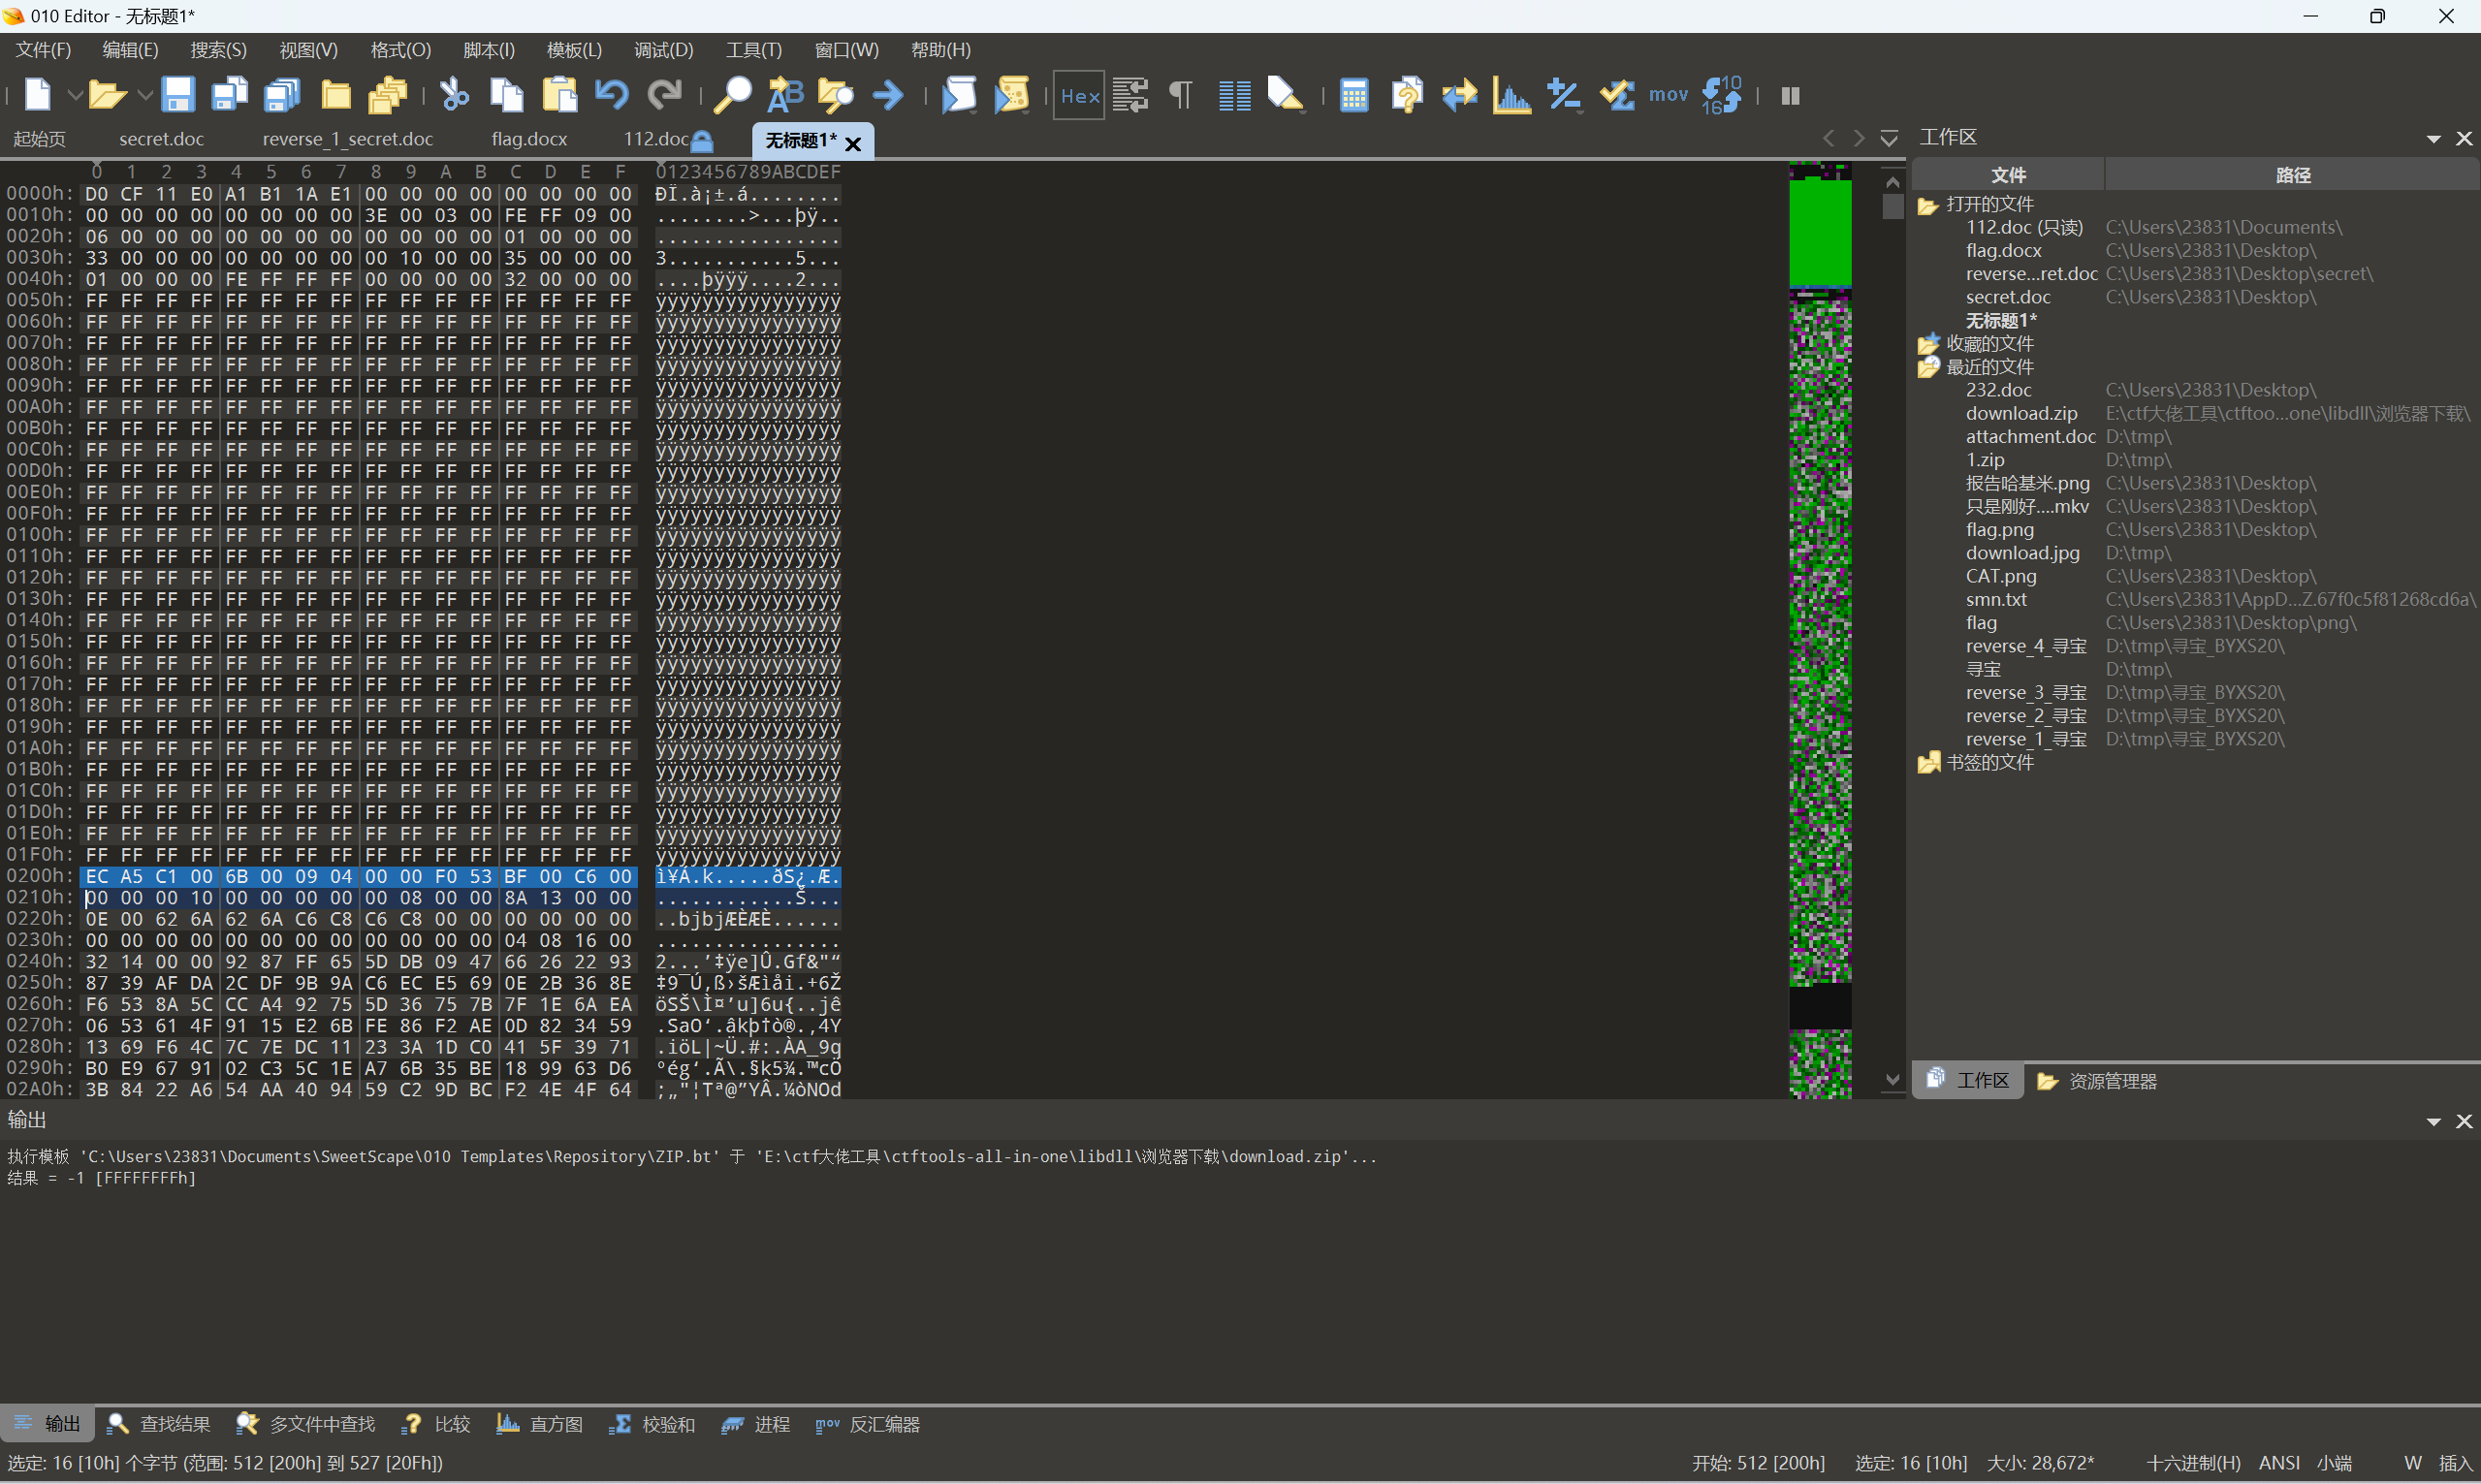Open the mov disassembler icon
This screenshot has height=1484, width=2481.
(1668, 95)
